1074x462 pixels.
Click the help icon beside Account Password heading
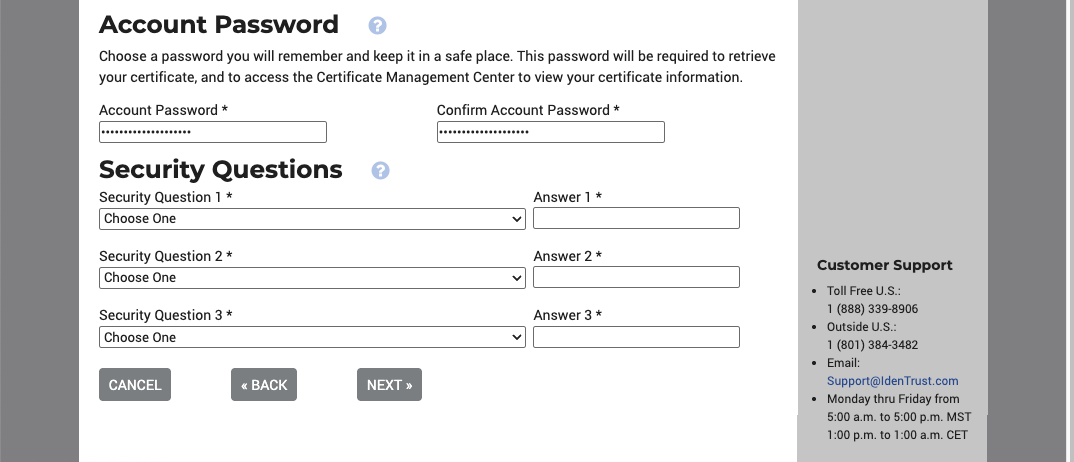(377, 26)
